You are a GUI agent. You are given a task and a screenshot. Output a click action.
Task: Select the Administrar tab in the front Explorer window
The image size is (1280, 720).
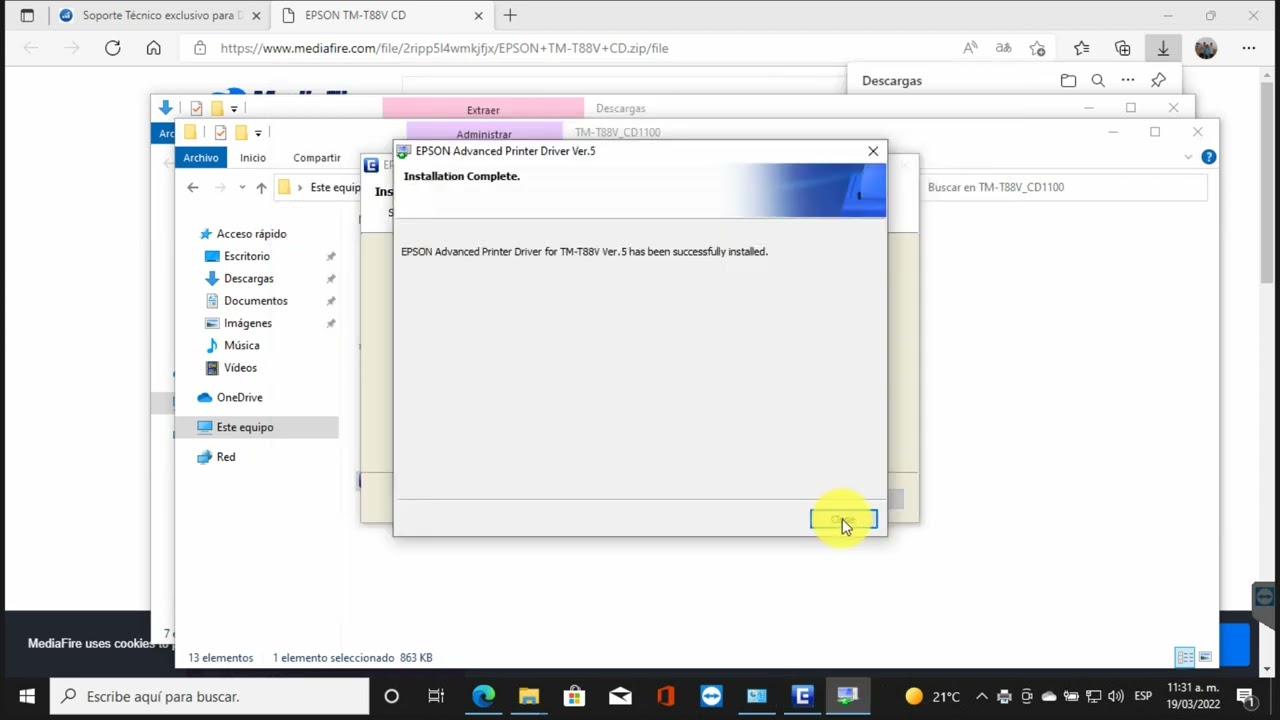(484, 134)
